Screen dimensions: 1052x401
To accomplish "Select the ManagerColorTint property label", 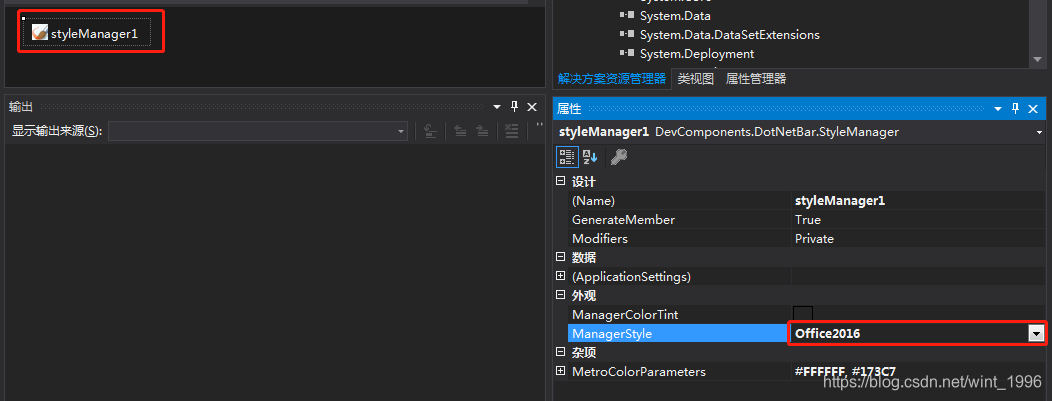I will pos(625,314).
